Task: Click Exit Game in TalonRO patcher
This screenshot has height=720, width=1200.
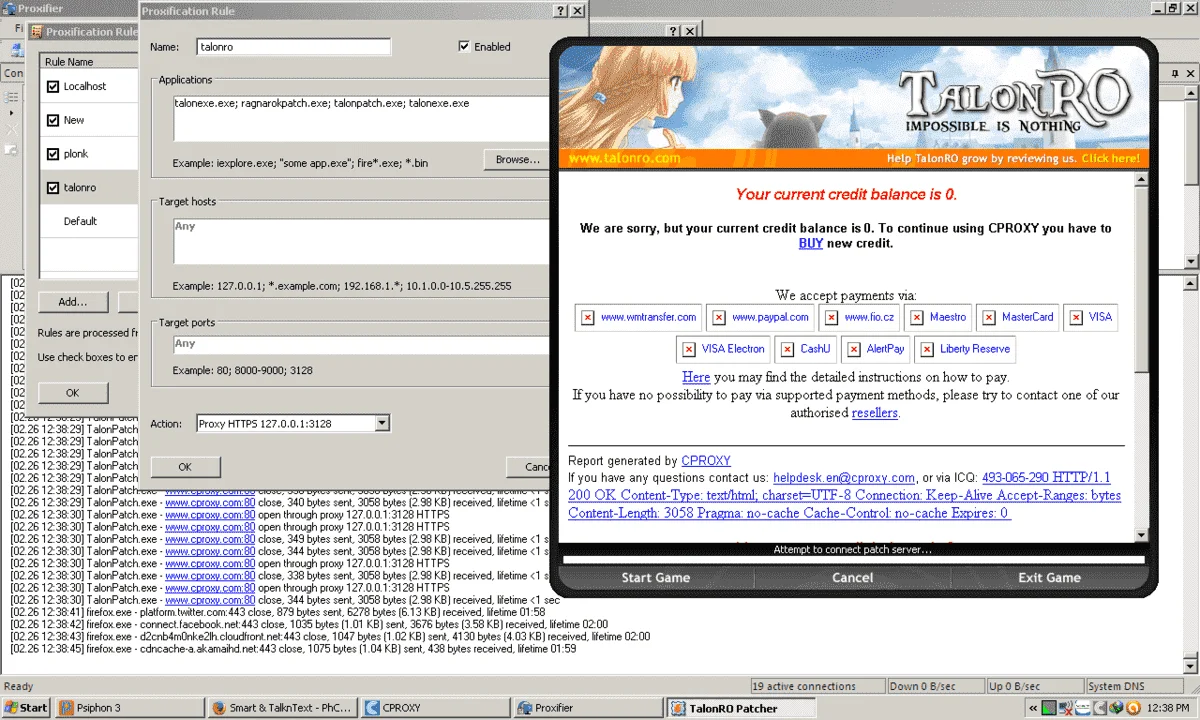Action: pyautogui.click(x=1049, y=577)
